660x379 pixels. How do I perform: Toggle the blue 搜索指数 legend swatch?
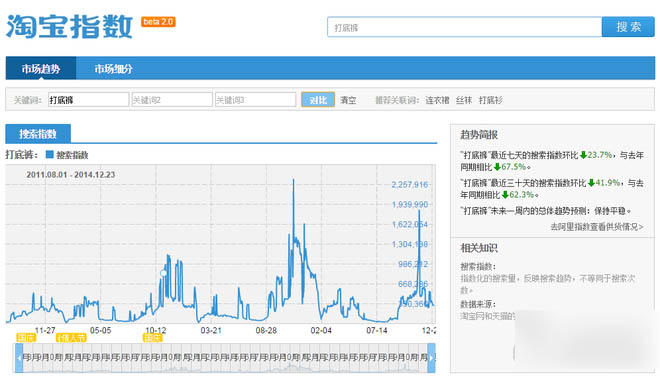pos(50,155)
